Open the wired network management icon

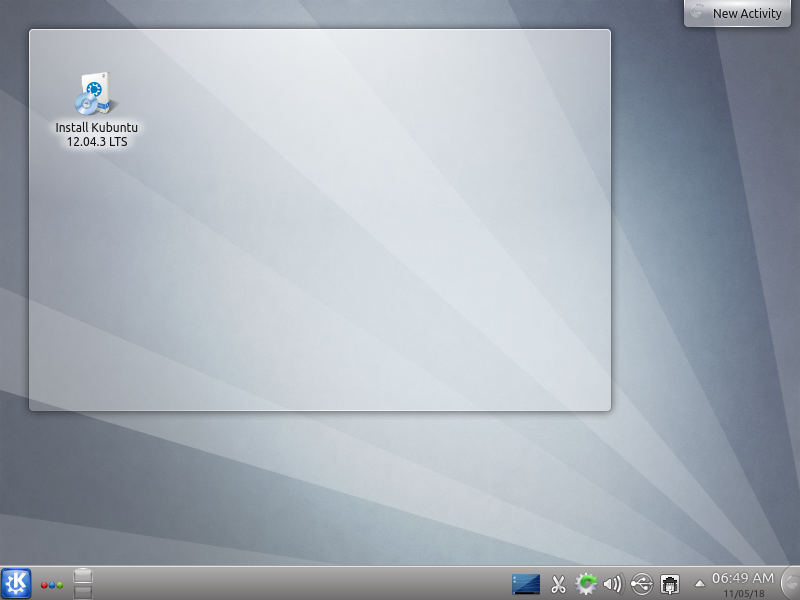point(671,584)
